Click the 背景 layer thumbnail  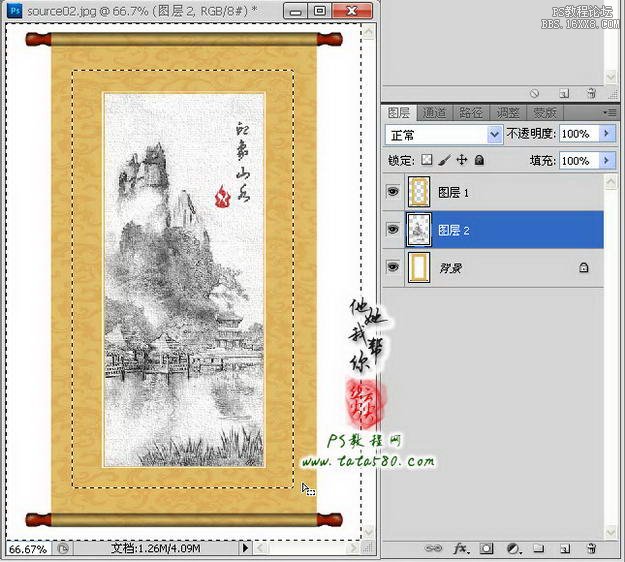(x=419, y=267)
